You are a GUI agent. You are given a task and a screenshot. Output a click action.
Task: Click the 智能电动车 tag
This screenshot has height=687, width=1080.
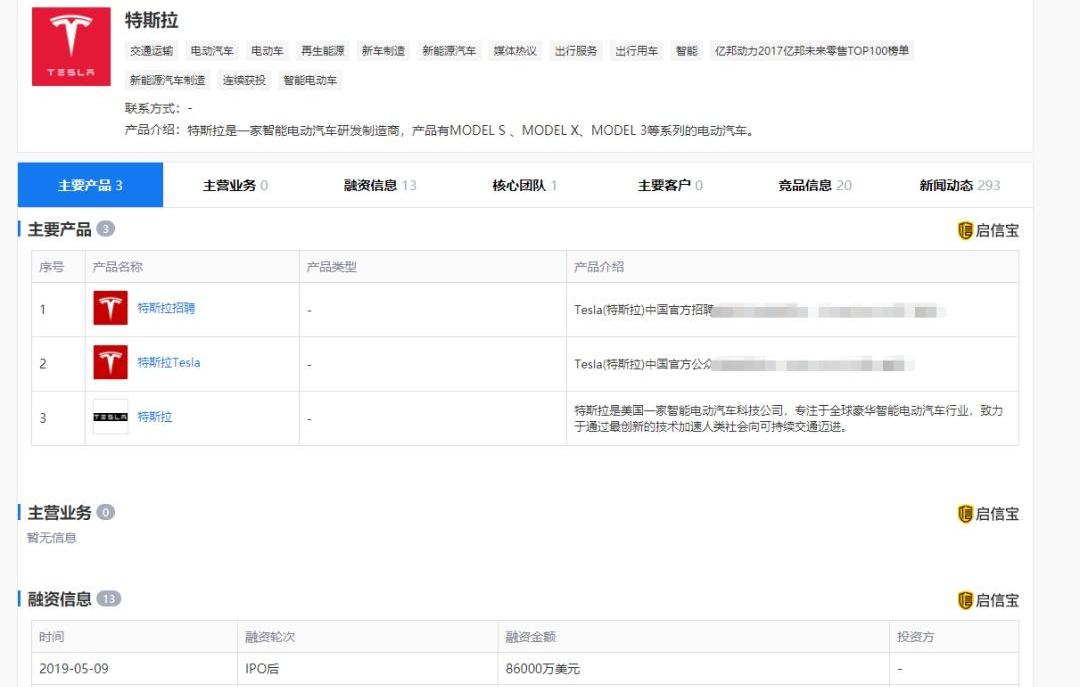tap(310, 80)
